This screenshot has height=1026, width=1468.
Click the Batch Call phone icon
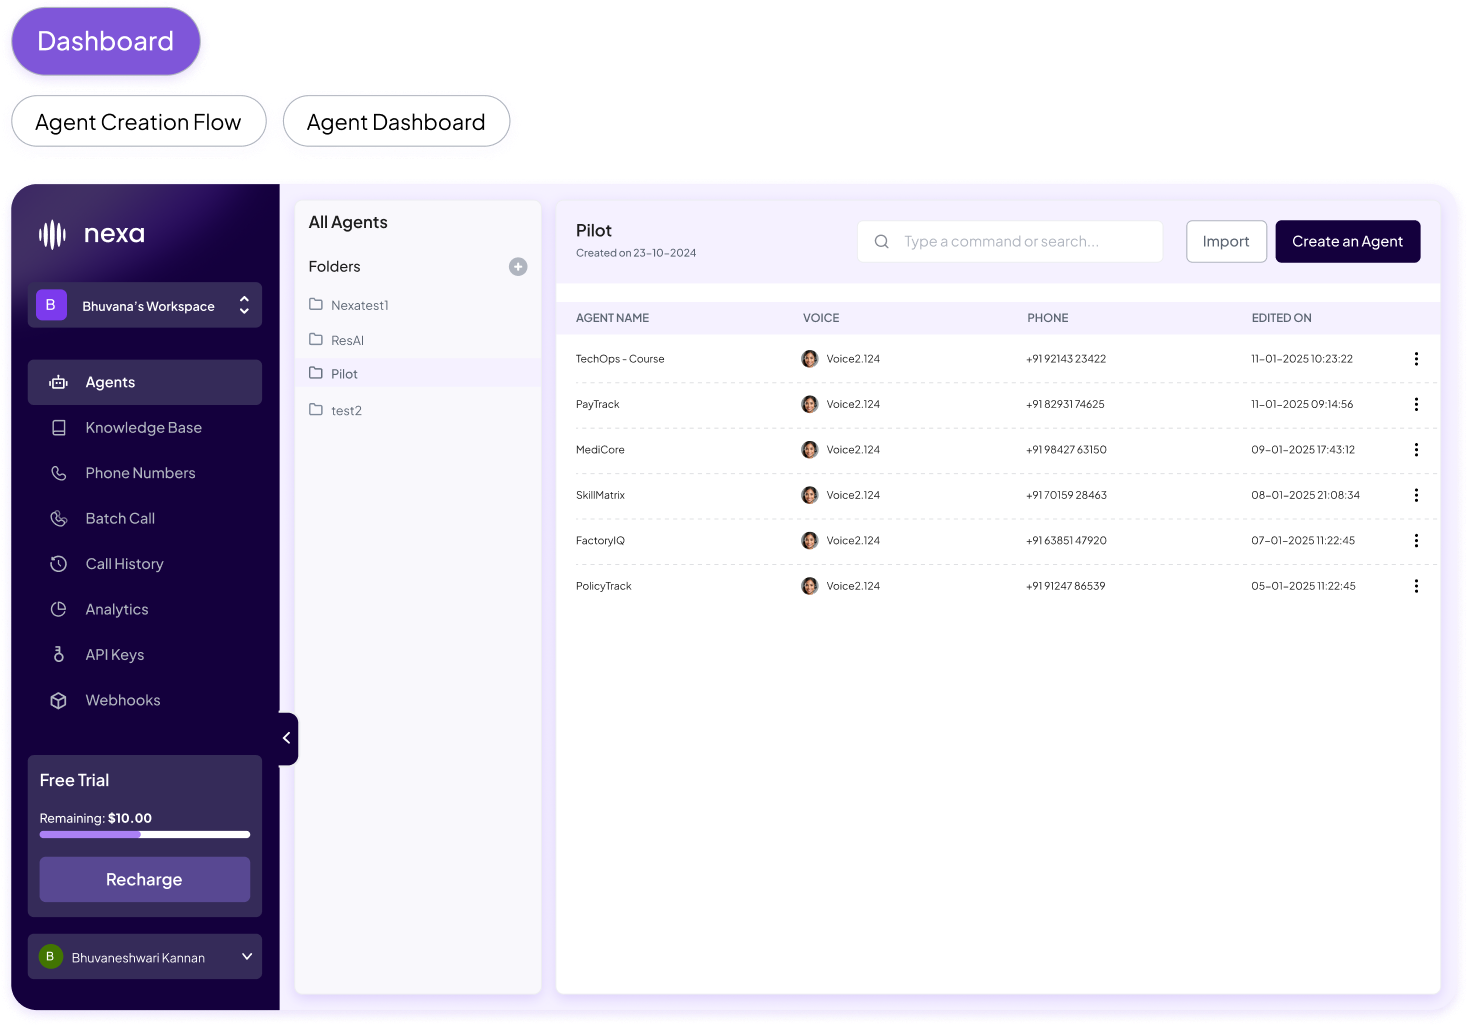pos(59,518)
